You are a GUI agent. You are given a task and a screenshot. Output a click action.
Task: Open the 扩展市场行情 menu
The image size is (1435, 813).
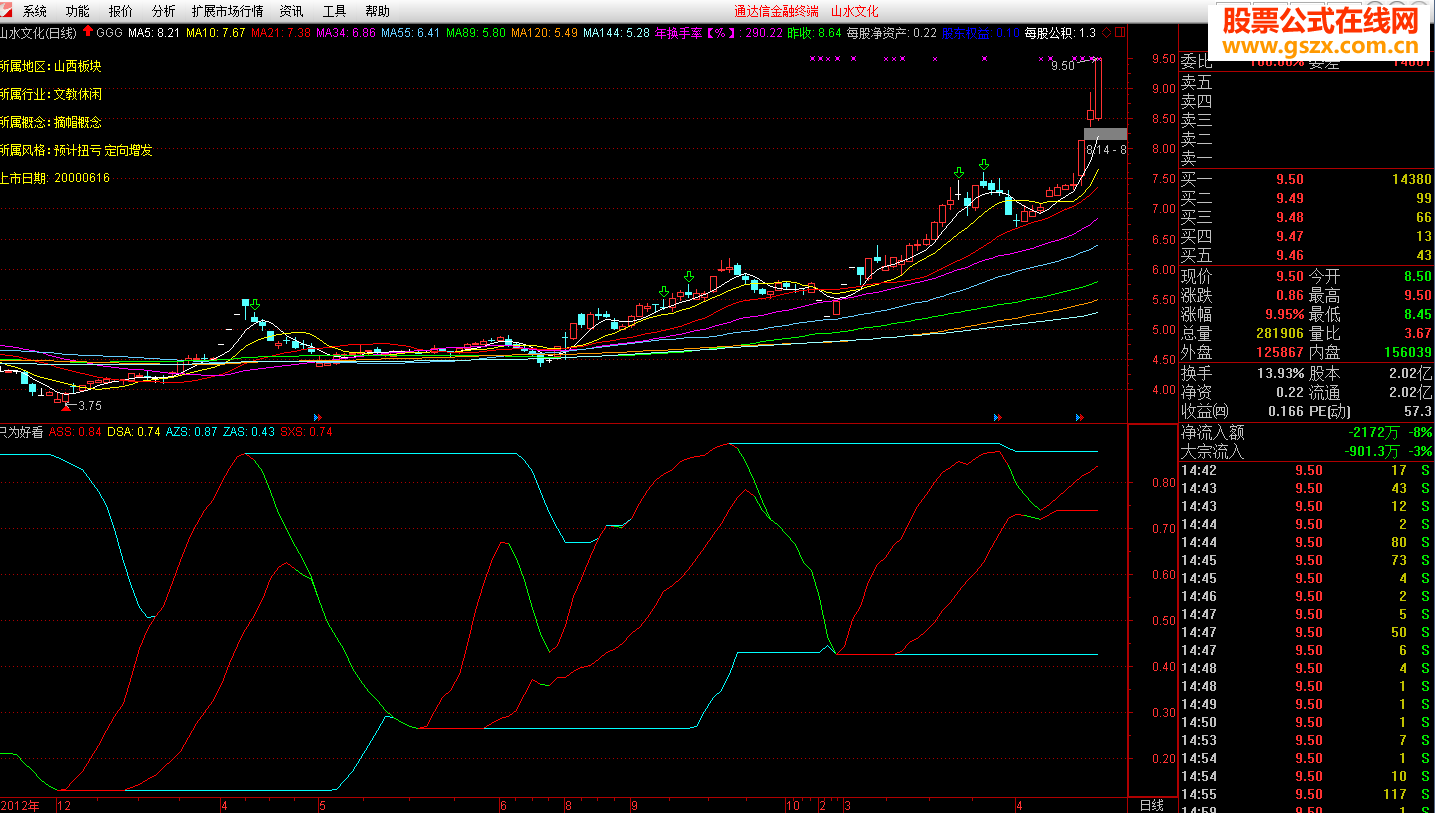(x=227, y=11)
